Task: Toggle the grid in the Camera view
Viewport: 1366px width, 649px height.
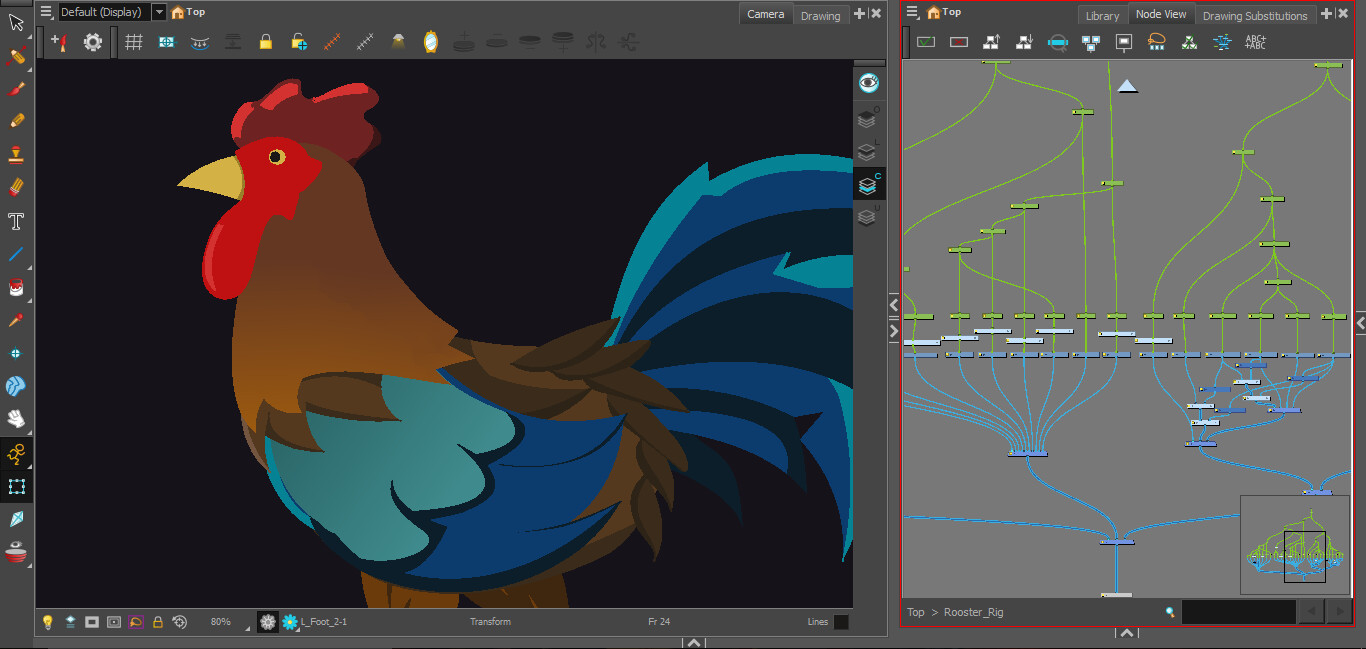Action: tap(134, 41)
